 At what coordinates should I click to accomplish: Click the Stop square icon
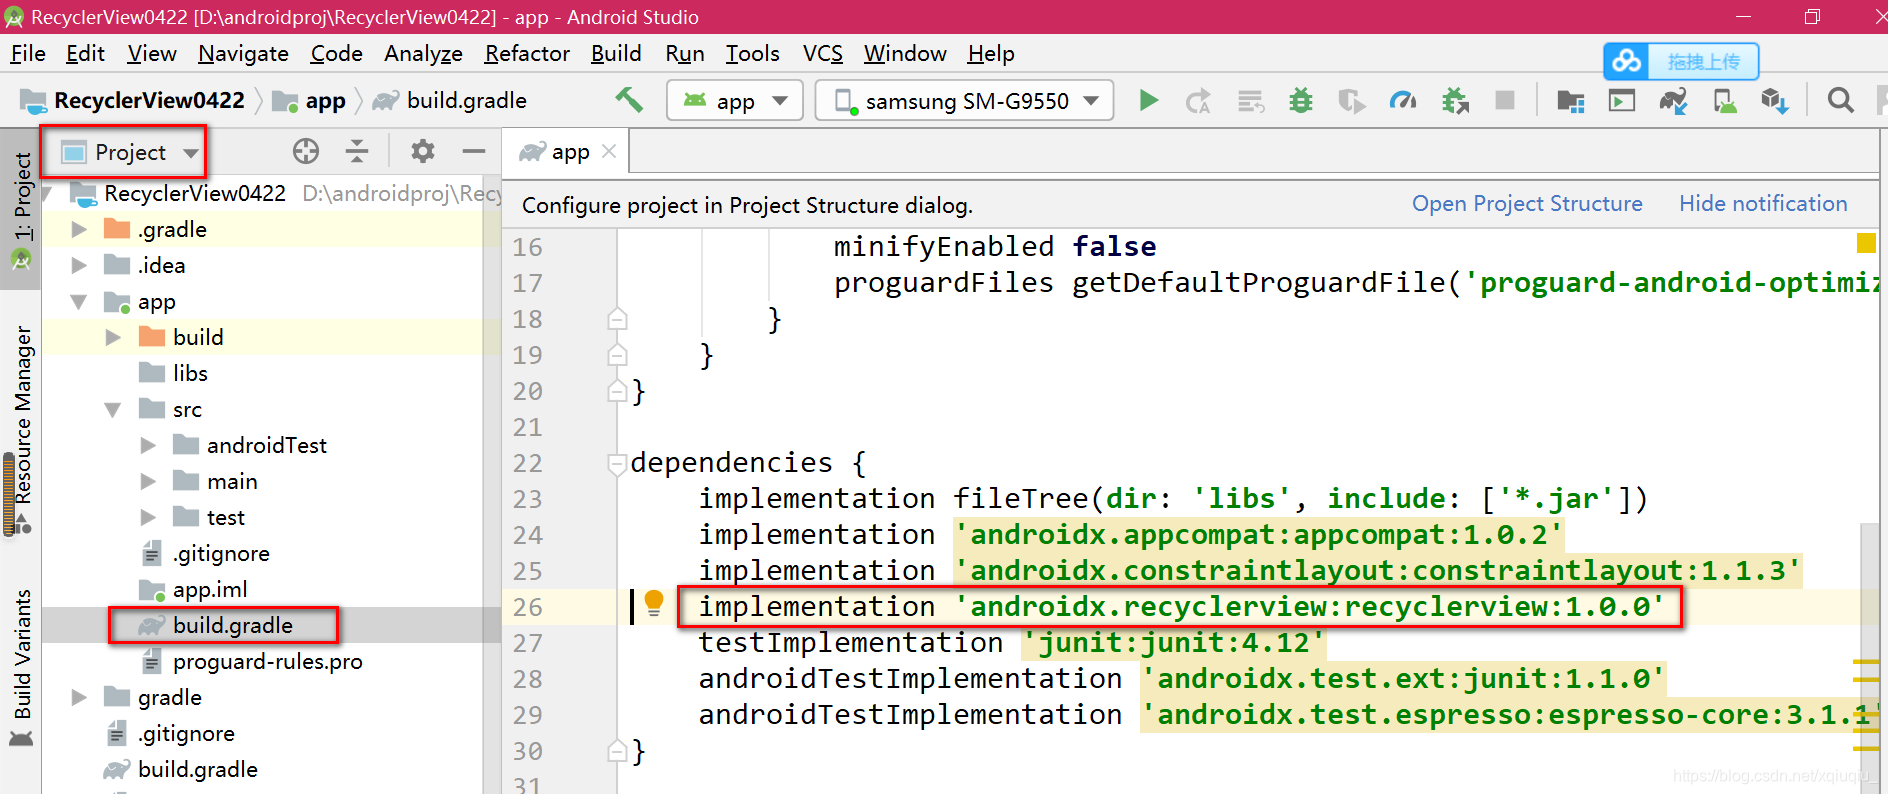pyautogui.click(x=1505, y=100)
